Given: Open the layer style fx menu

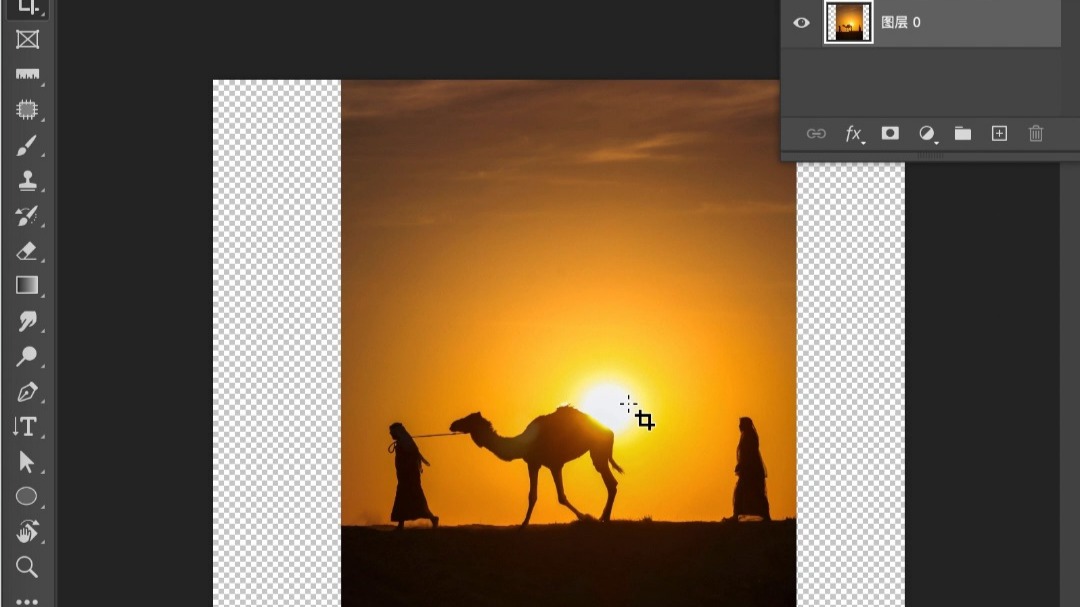Looking at the screenshot, I should tap(853, 134).
